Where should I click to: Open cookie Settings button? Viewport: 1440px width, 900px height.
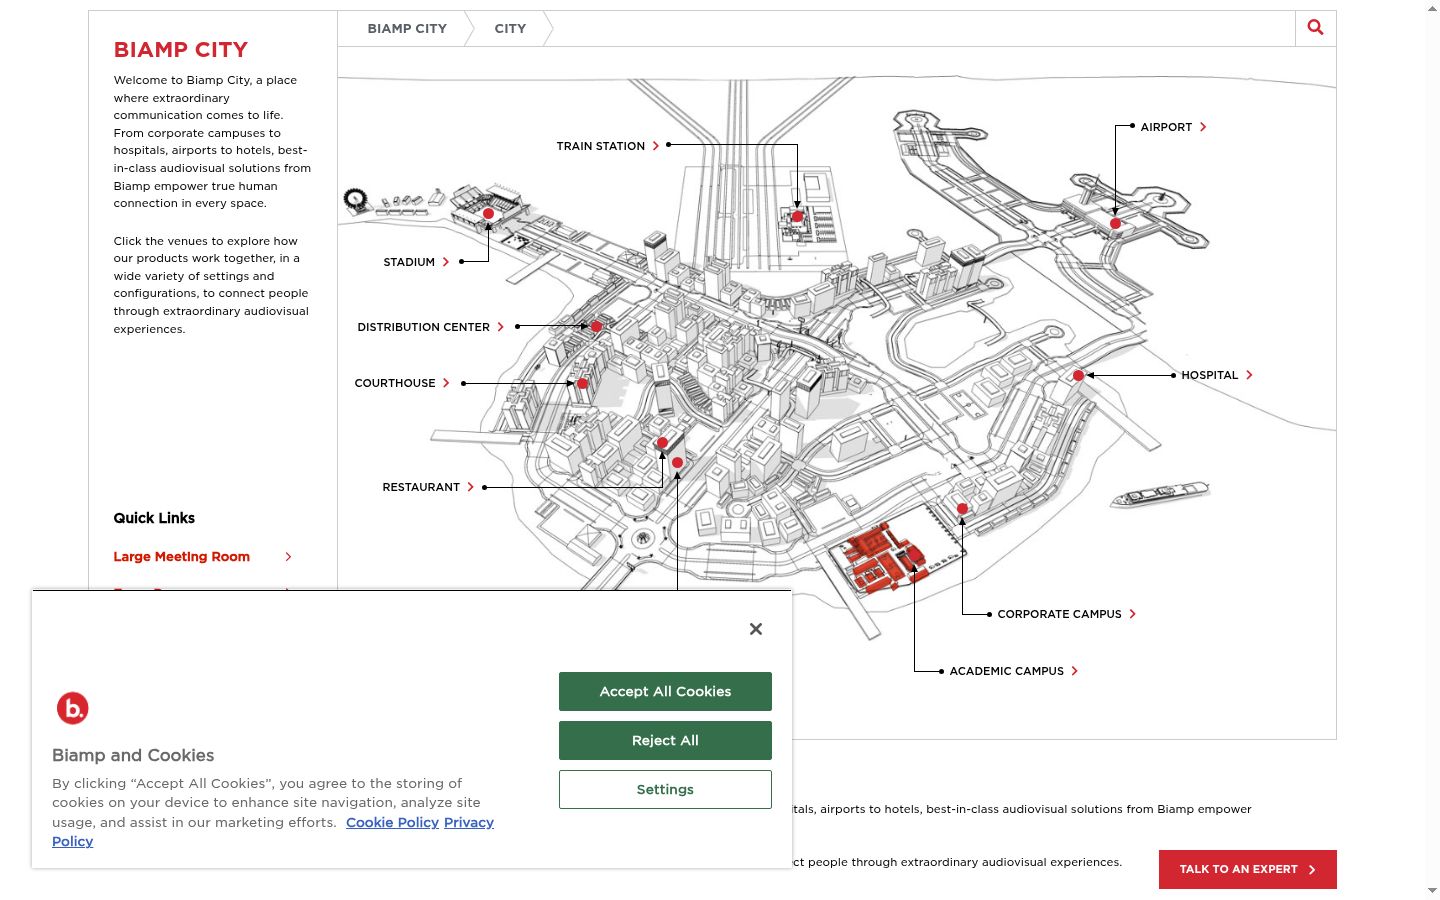tap(665, 789)
